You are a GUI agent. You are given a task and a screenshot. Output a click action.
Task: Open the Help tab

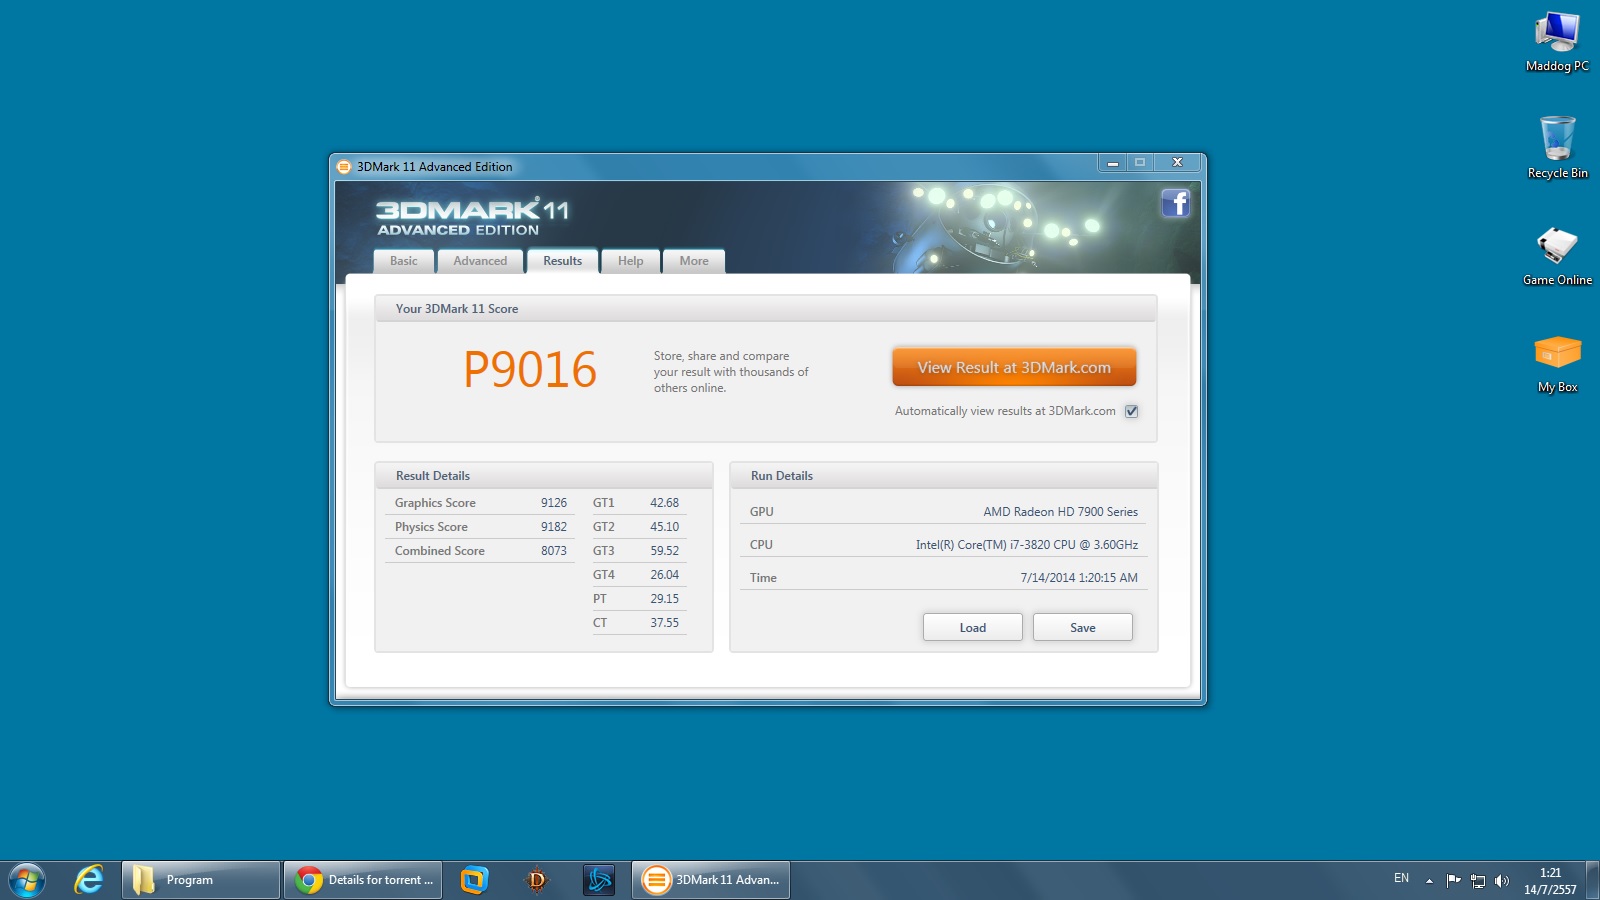click(630, 261)
